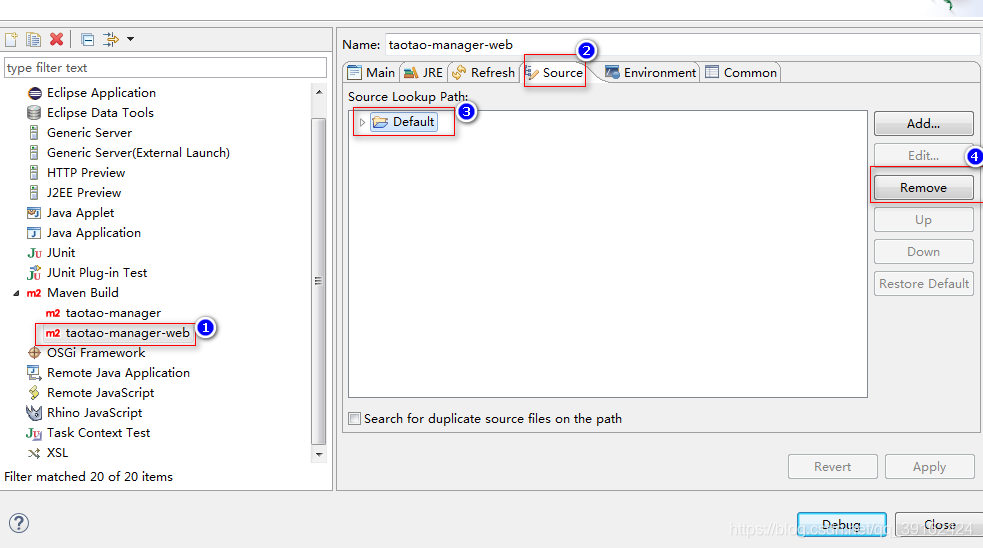Collapse the Maven Build tree node
This screenshot has height=548, width=983.
[16, 293]
